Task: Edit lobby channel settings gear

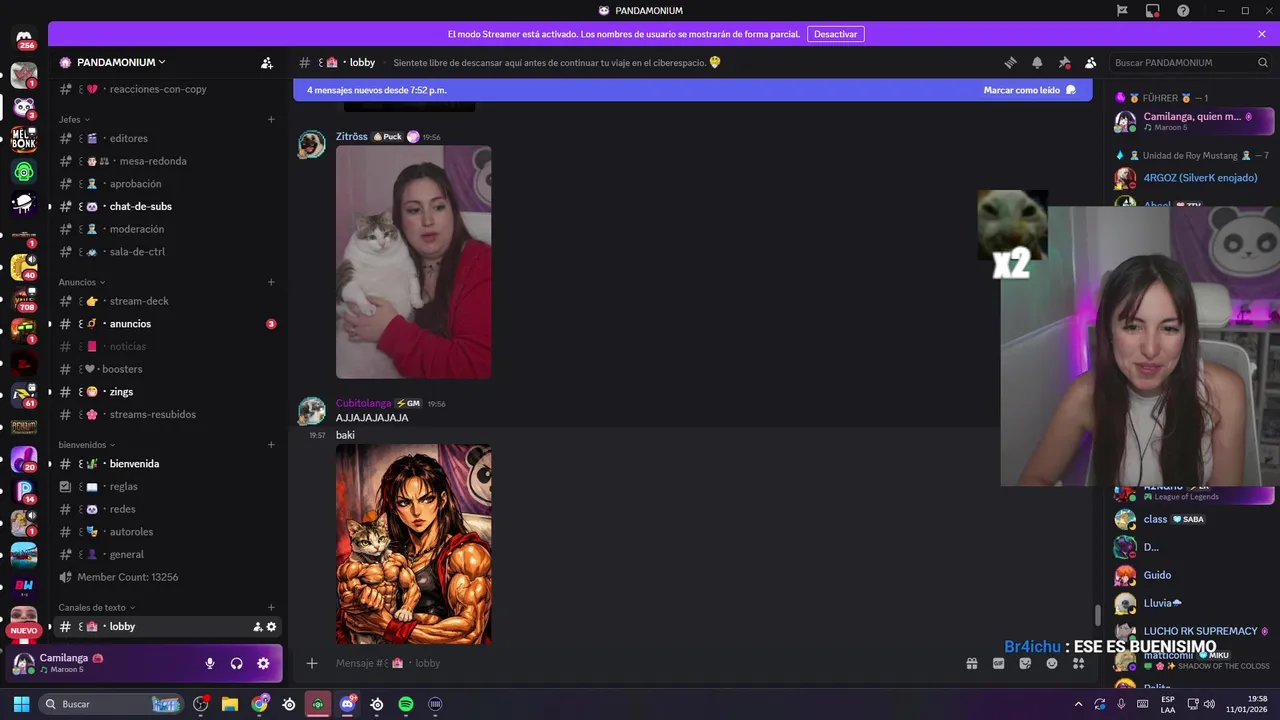Action: 271,627
